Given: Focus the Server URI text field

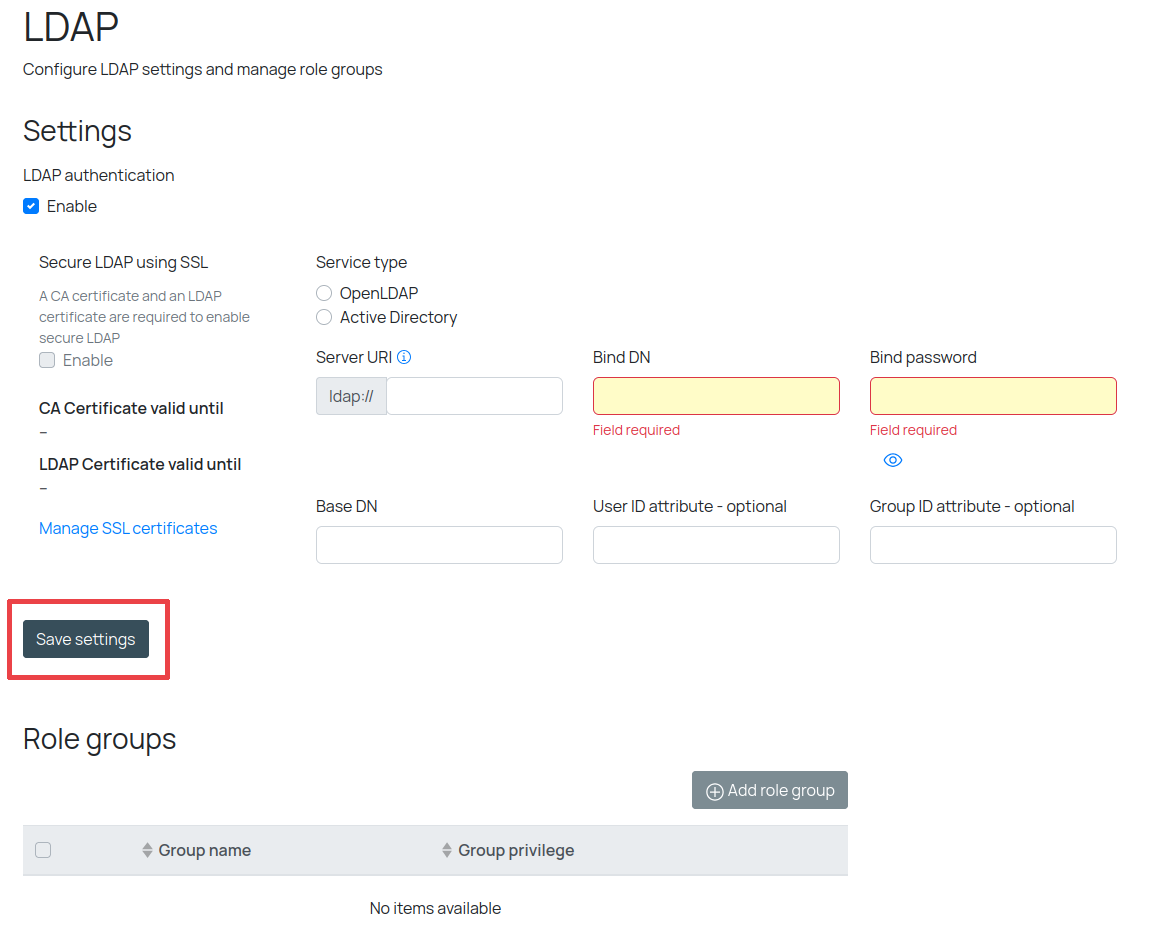Looking at the screenshot, I should tap(474, 396).
